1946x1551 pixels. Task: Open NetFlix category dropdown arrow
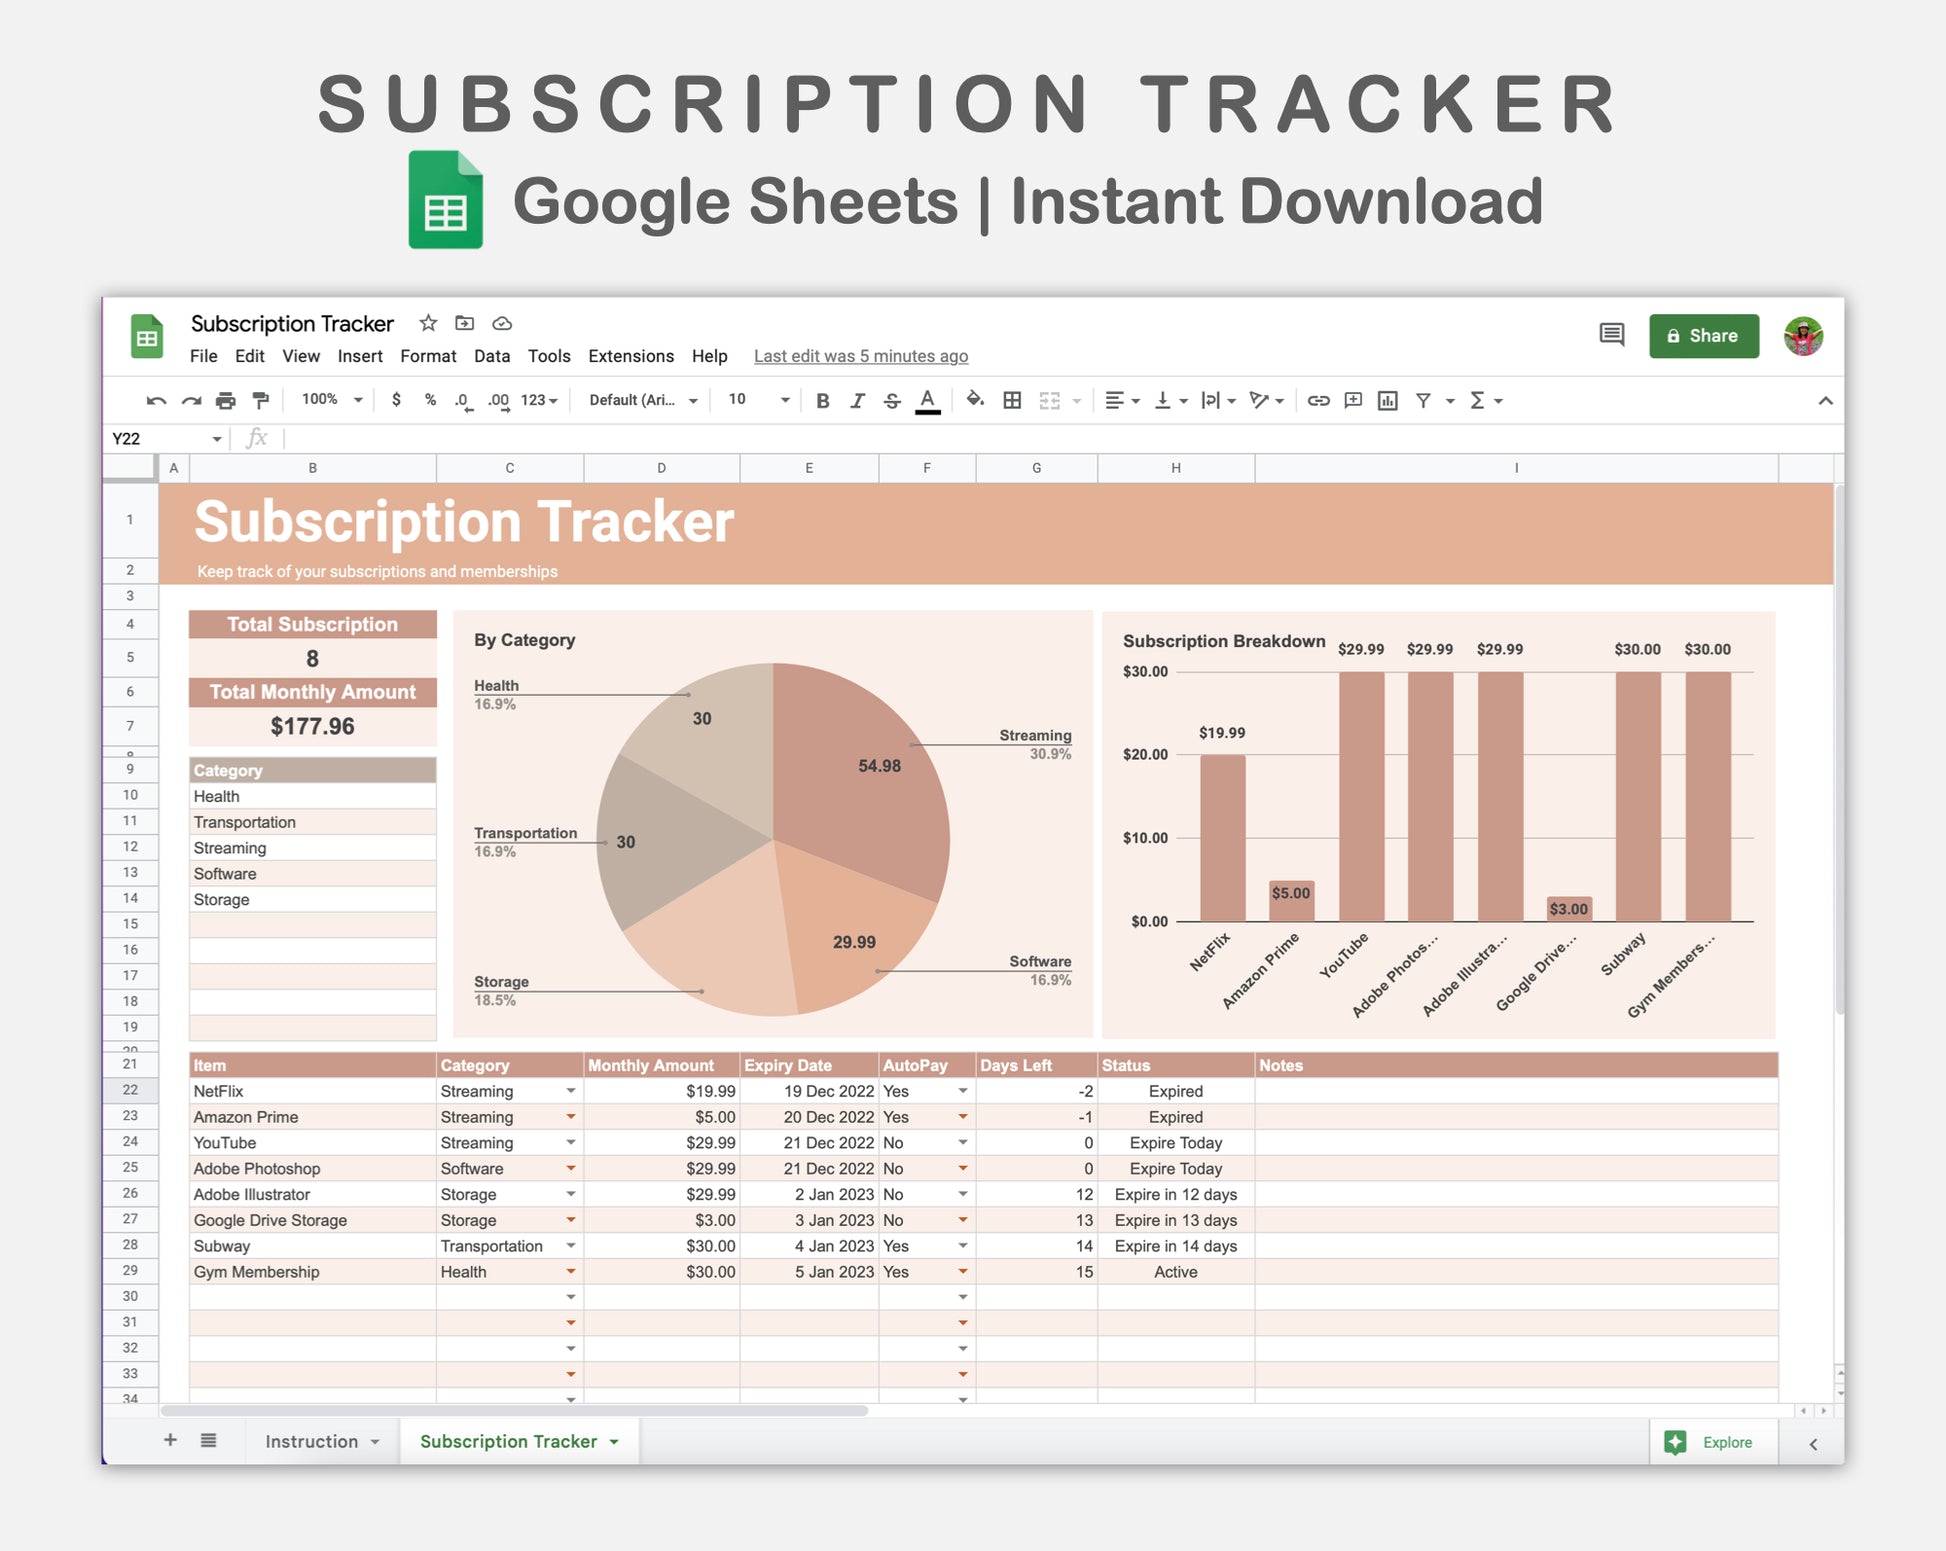click(570, 1091)
